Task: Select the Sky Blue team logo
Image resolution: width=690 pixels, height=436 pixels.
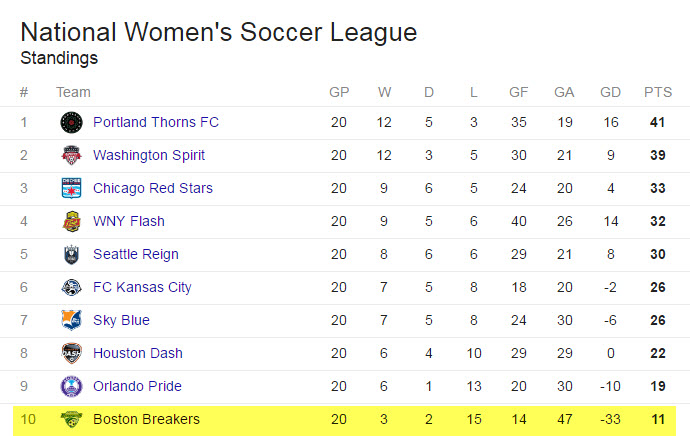Action: point(71,320)
